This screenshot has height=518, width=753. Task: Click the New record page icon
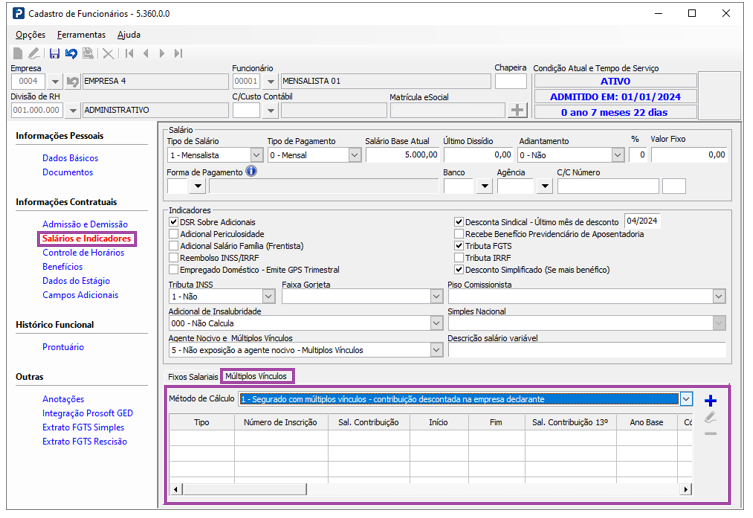coord(18,53)
